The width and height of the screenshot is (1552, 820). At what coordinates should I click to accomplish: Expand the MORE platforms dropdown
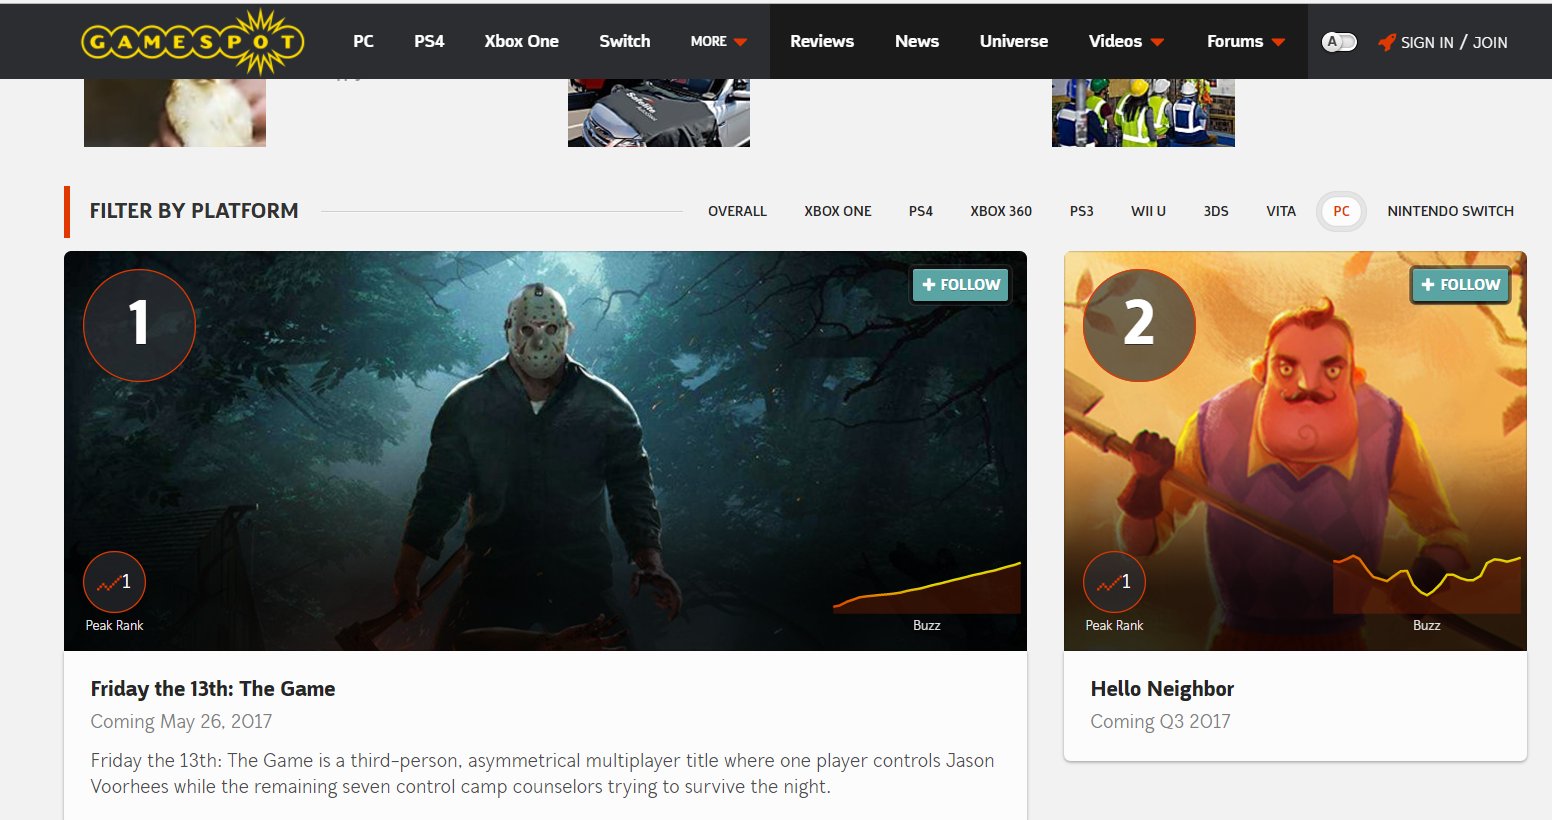click(x=718, y=41)
